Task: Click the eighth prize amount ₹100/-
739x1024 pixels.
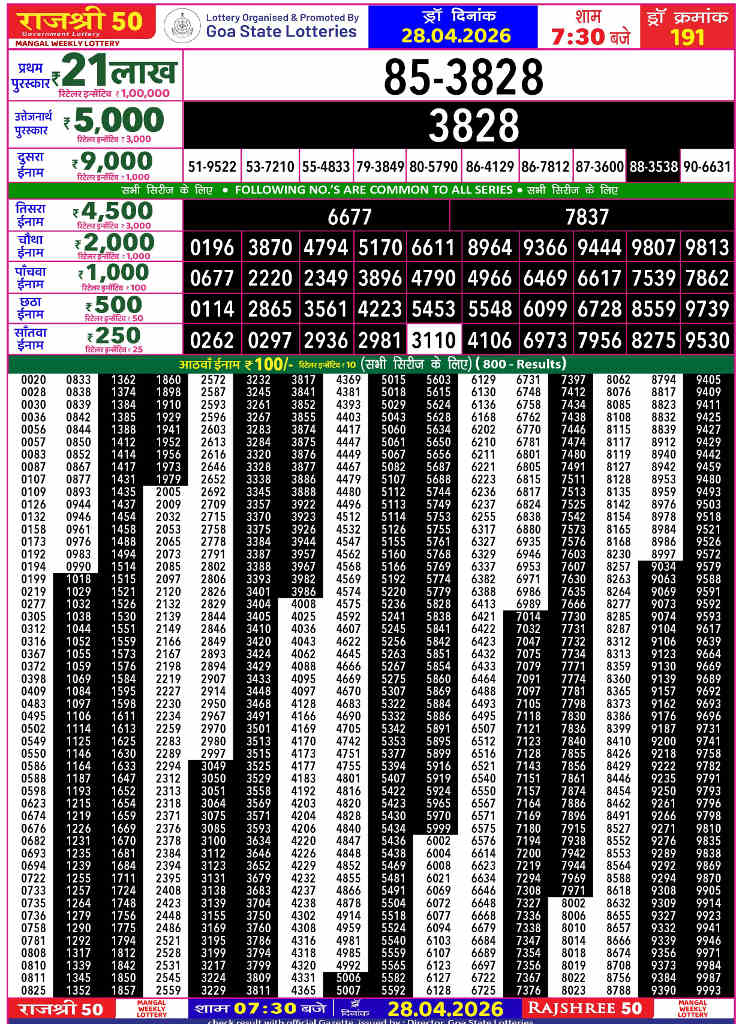Action: pos(269,364)
